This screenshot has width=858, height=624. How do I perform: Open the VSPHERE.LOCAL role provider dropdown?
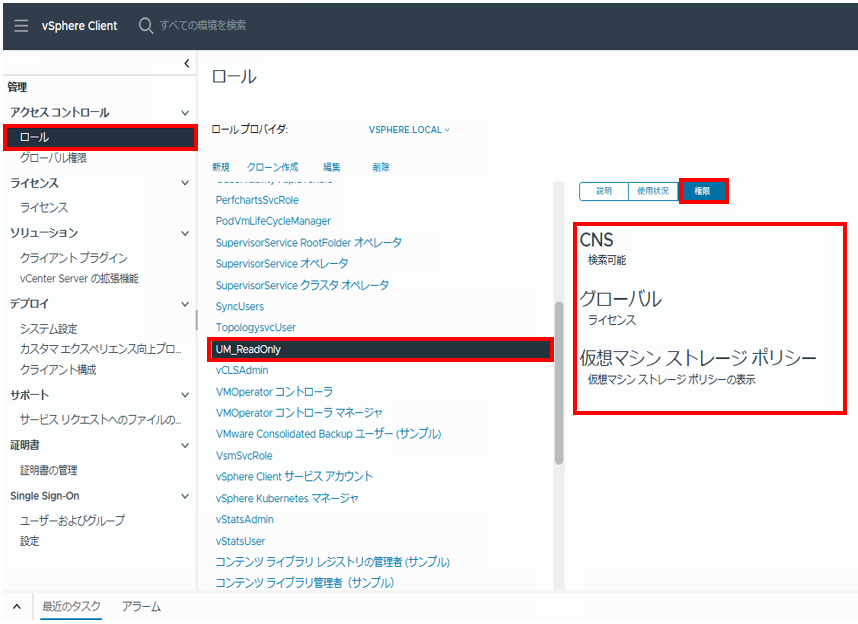click(409, 130)
